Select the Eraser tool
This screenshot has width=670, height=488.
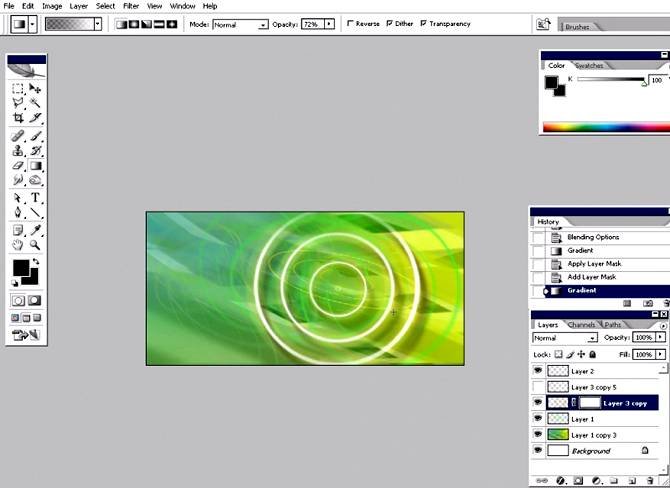18,165
